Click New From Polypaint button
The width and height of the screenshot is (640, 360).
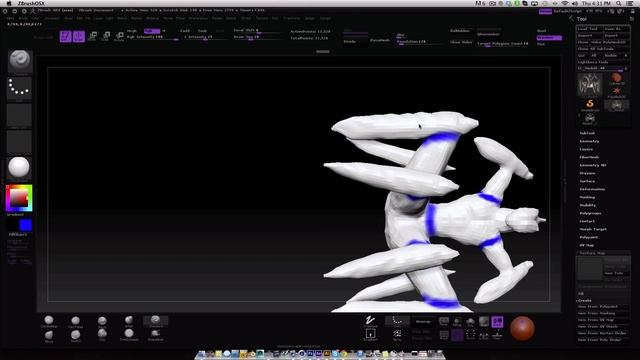(602, 307)
